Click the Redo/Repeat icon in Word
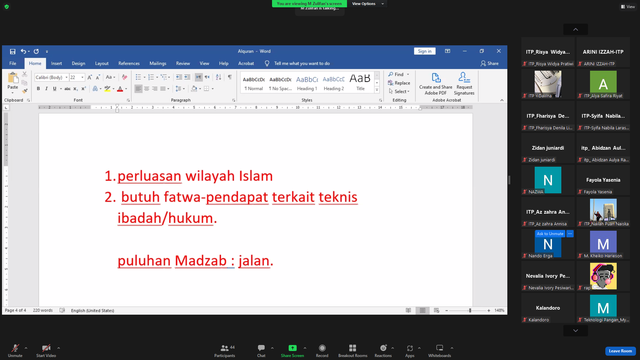Screen dimensions: 640x360 coord(36,51)
